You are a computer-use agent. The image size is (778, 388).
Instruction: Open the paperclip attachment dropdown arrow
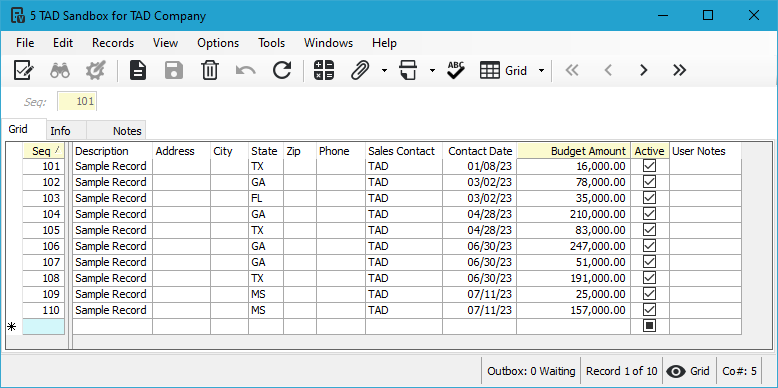[x=385, y=71]
